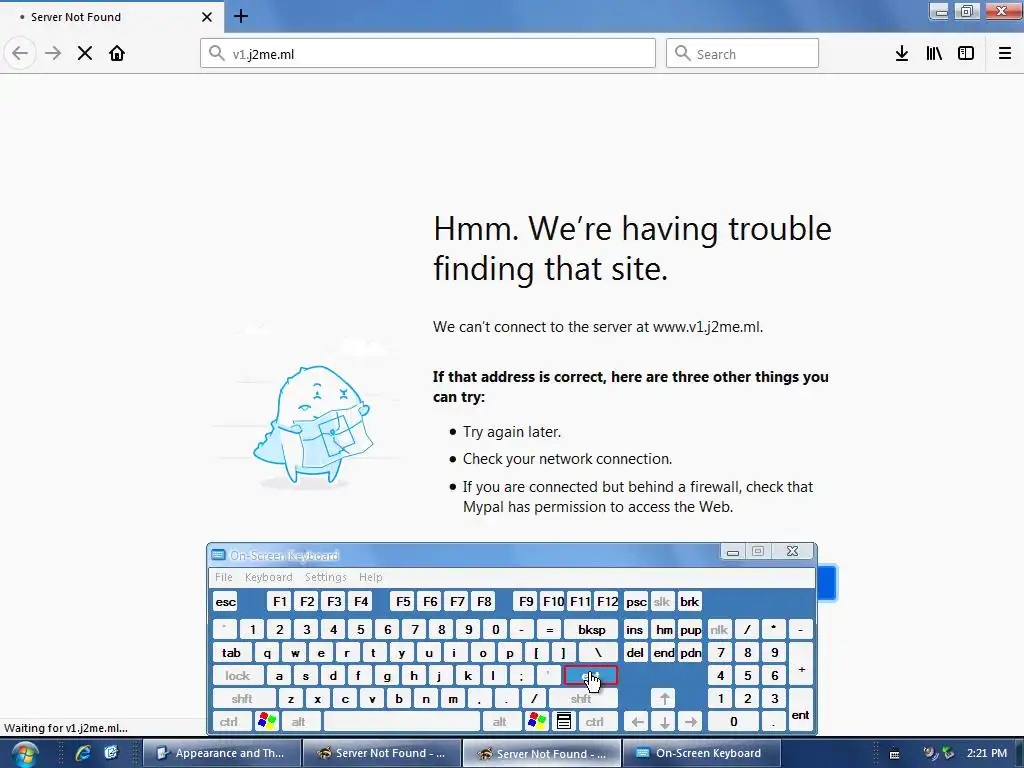Viewport: 1024px width, 768px height.
Task: Click the right arrow key
Action: [691, 722]
